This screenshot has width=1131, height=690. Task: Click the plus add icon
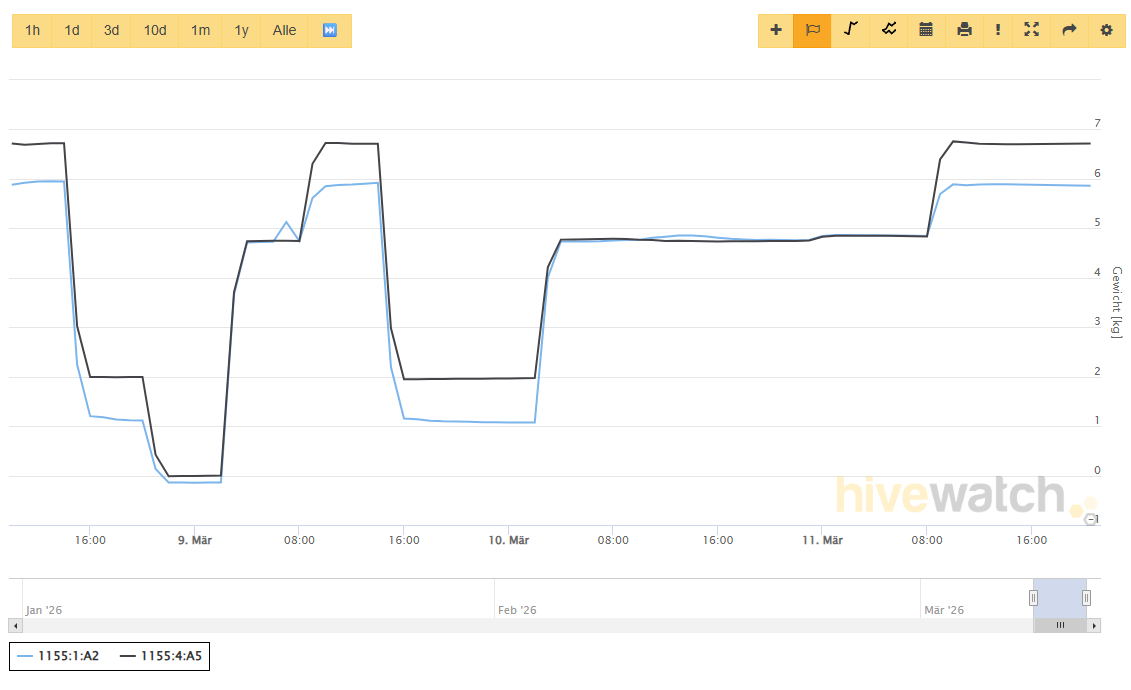[776, 30]
